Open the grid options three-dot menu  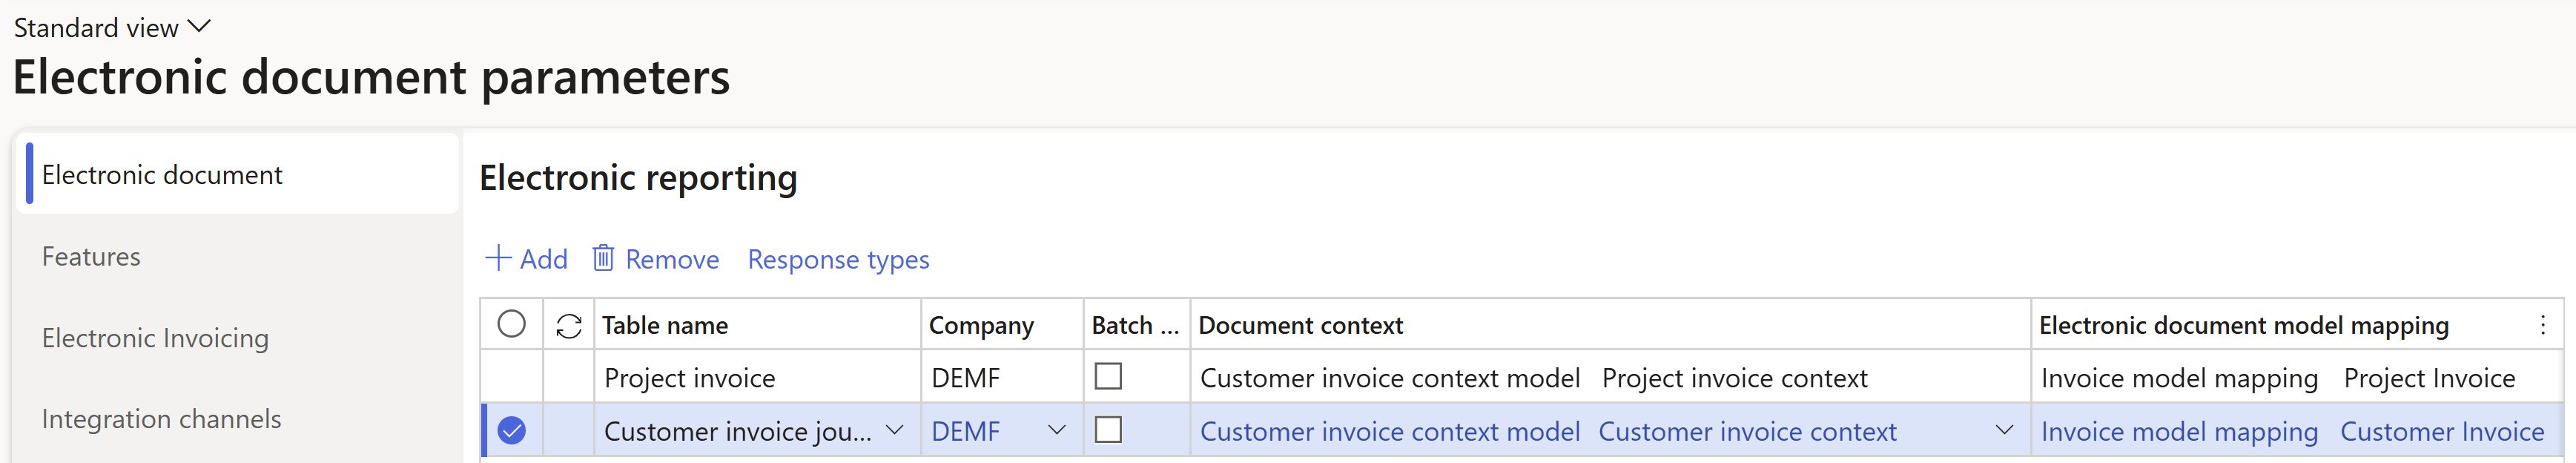point(2542,325)
